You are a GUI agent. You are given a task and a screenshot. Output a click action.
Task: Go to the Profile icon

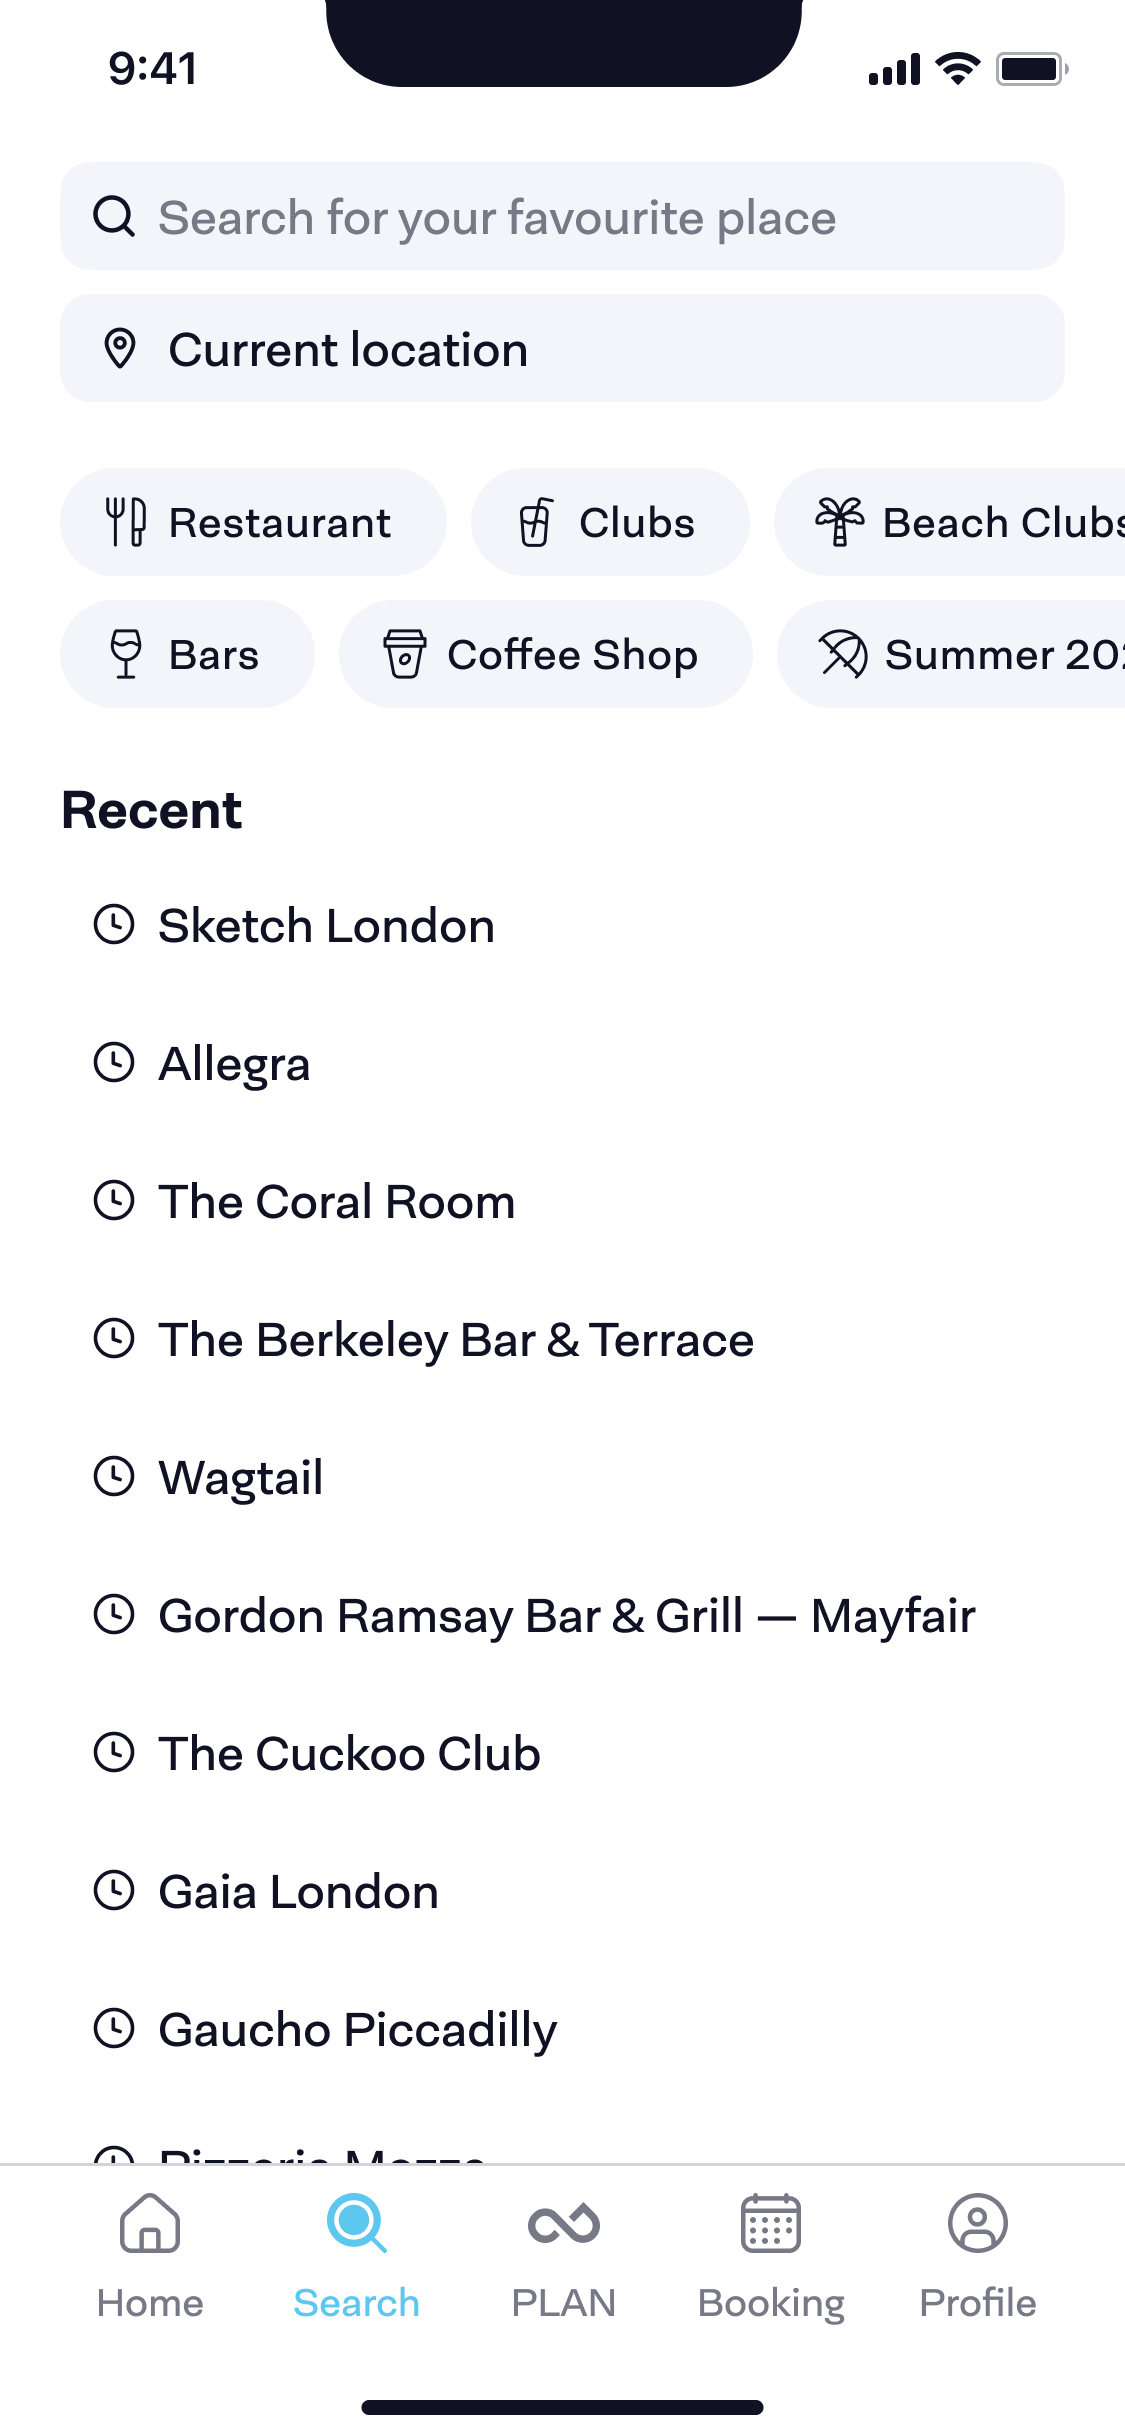pyautogui.click(x=977, y=2224)
